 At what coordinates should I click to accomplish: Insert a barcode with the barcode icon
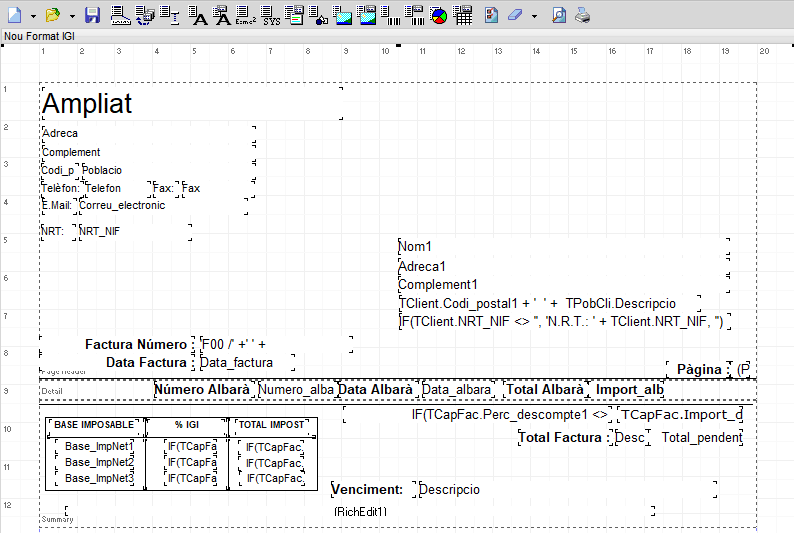(x=390, y=15)
